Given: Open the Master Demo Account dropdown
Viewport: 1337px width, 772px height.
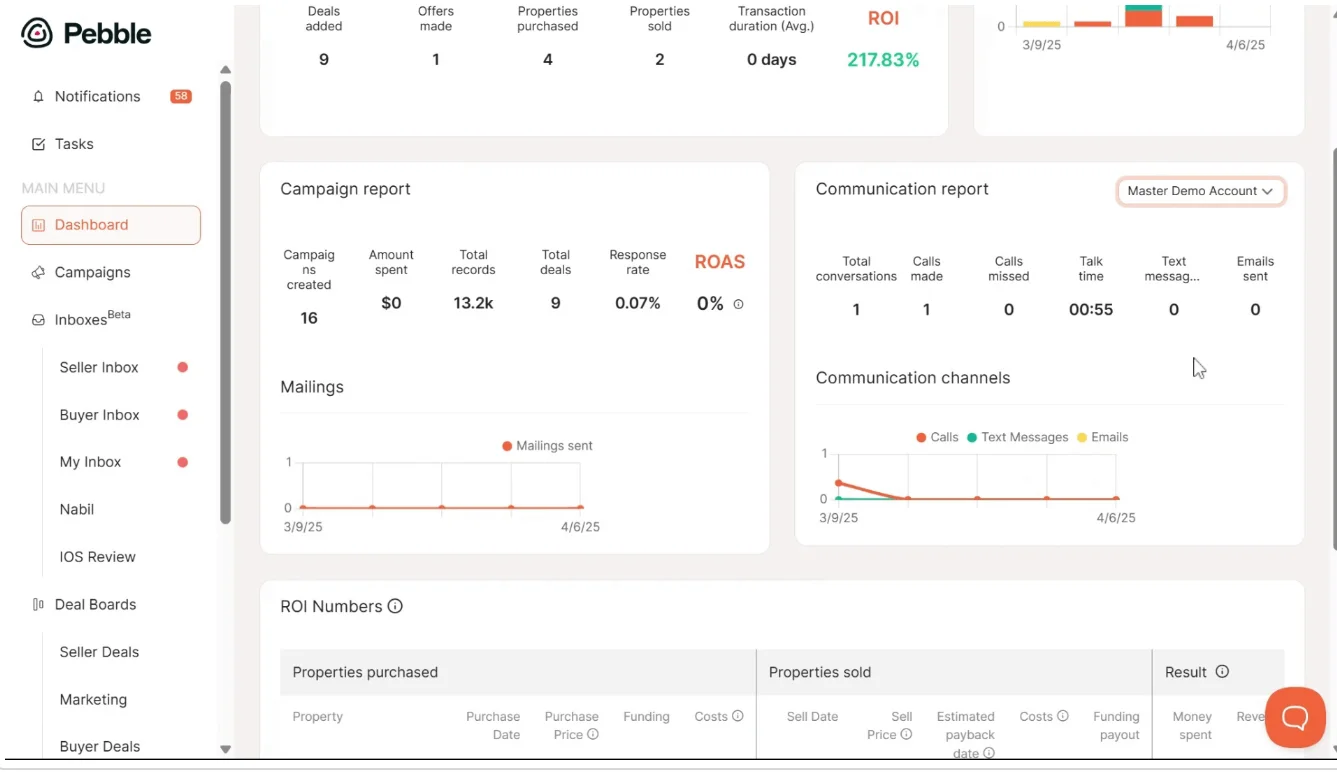Looking at the screenshot, I should tap(1201, 191).
